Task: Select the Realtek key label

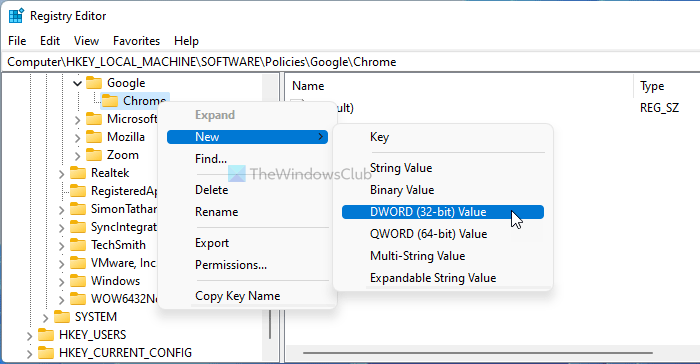Action: coord(110,173)
